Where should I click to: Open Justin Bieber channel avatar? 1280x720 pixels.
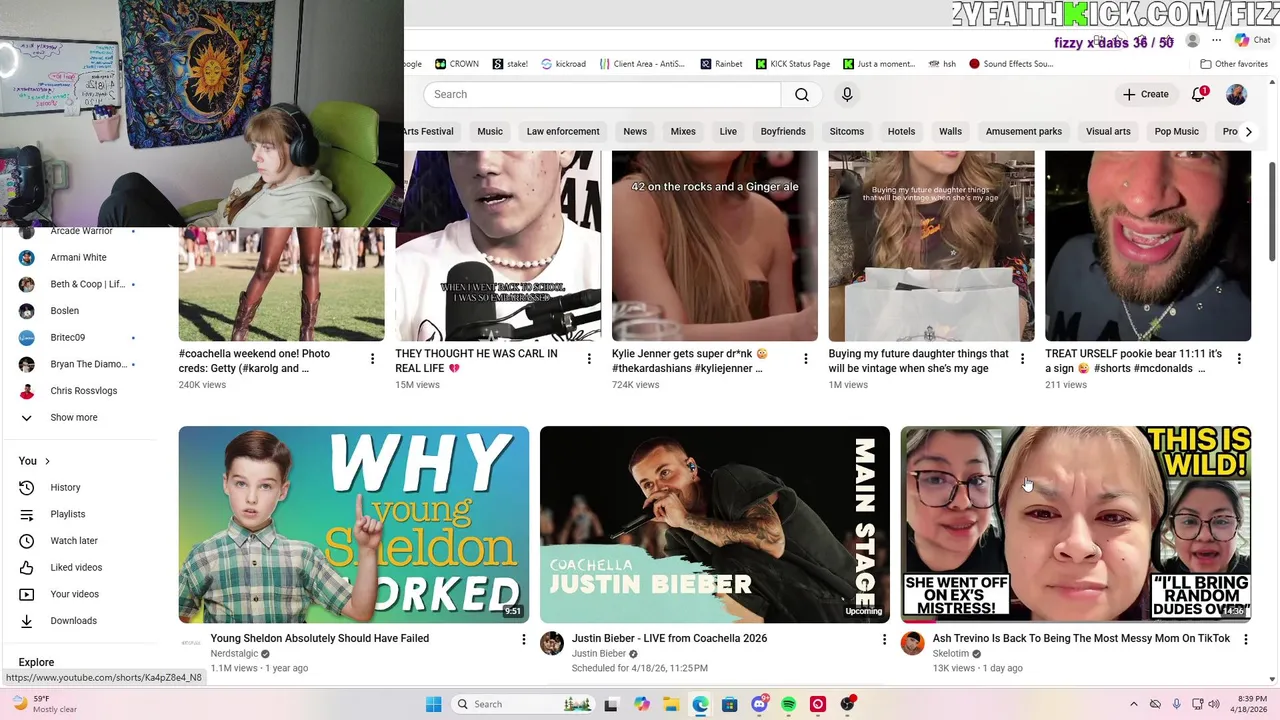552,643
